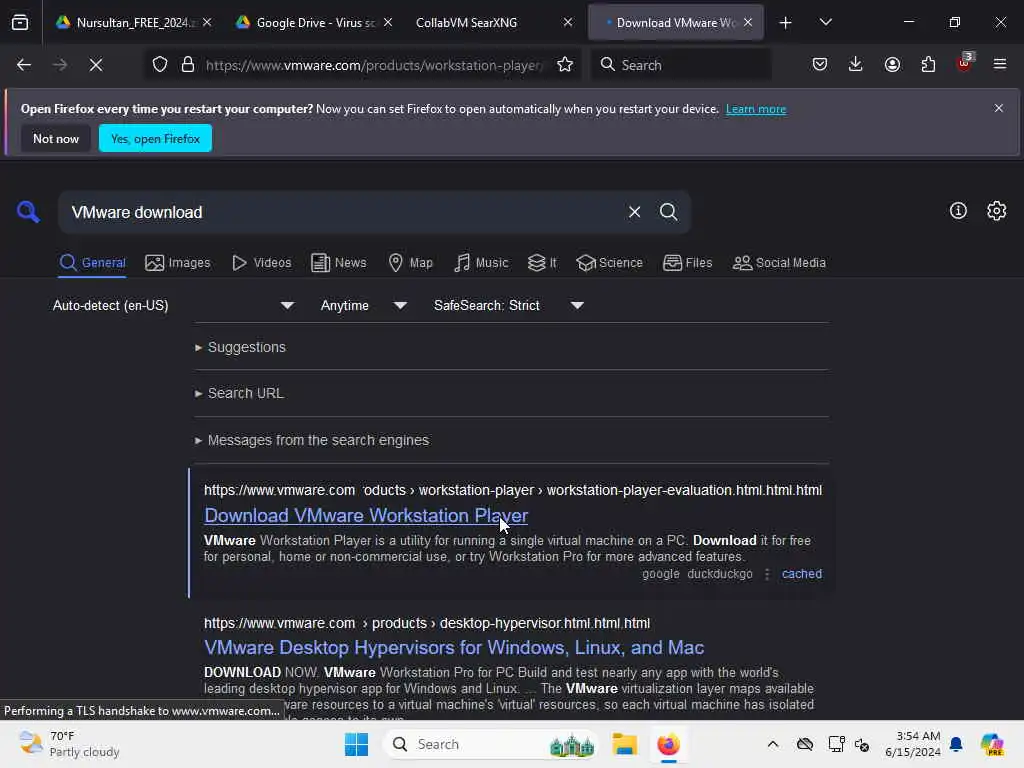Screen dimensions: 1024x768
Task: Open the Firefox account menu
Action: pyautogui.click(x=892, y=65)
